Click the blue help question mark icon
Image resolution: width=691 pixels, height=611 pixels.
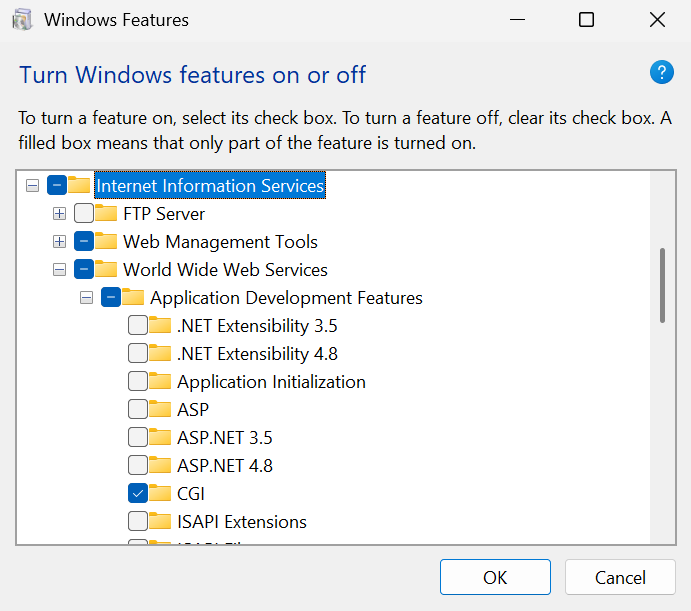pyautogui.click(x=662, y=72)
